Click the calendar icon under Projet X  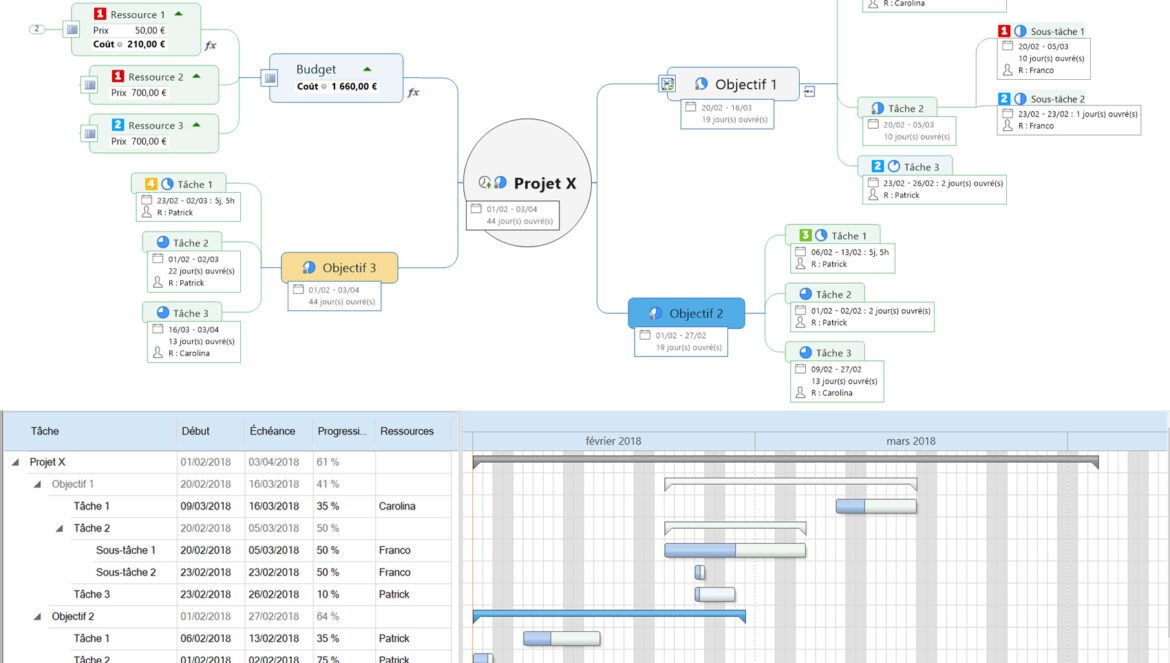click(475, 209)
